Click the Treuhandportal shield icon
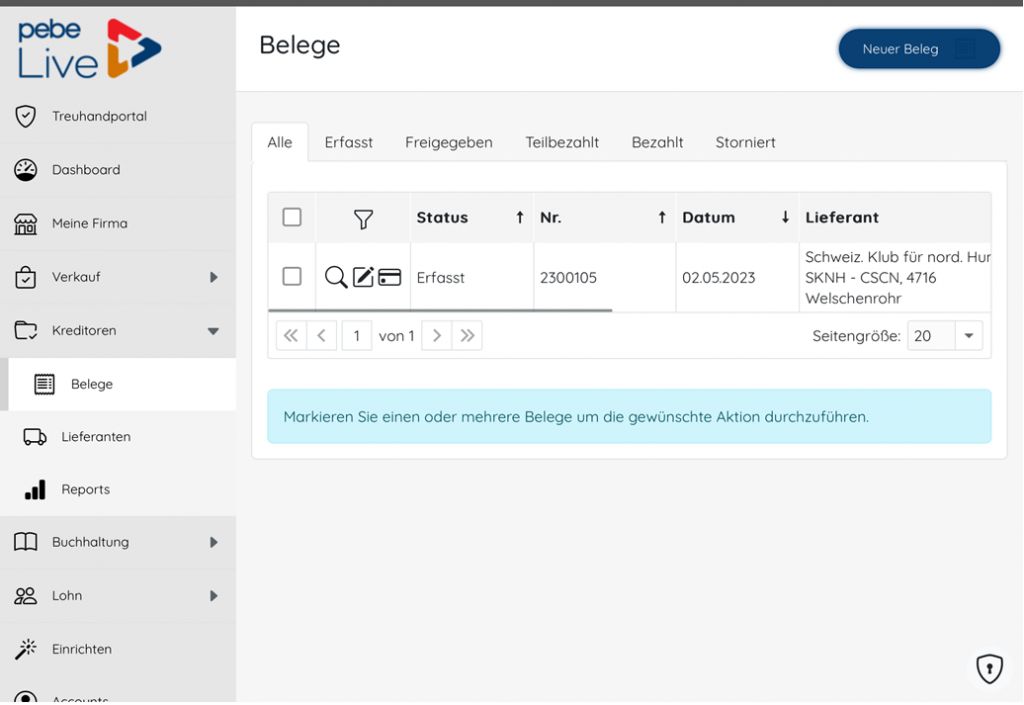The image size is (1024, 705). coord(25,116)
